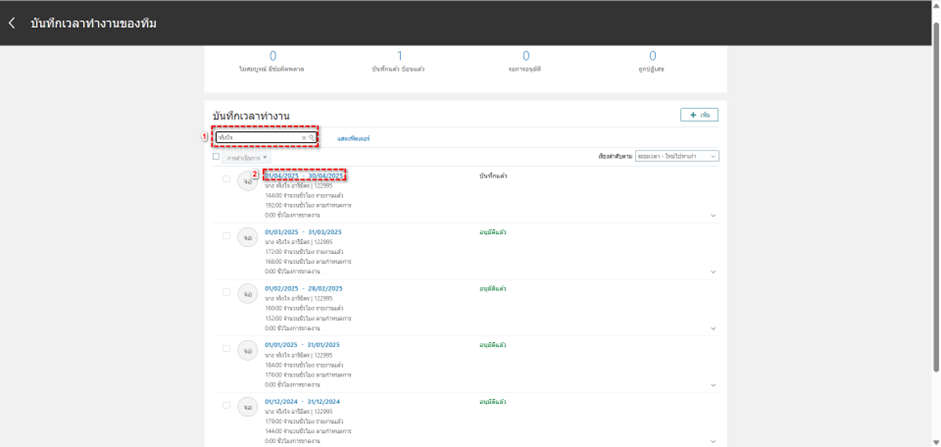Open the sort-by dropdown
Viewport: 941px width, 447px height.
tap(676, 157)
